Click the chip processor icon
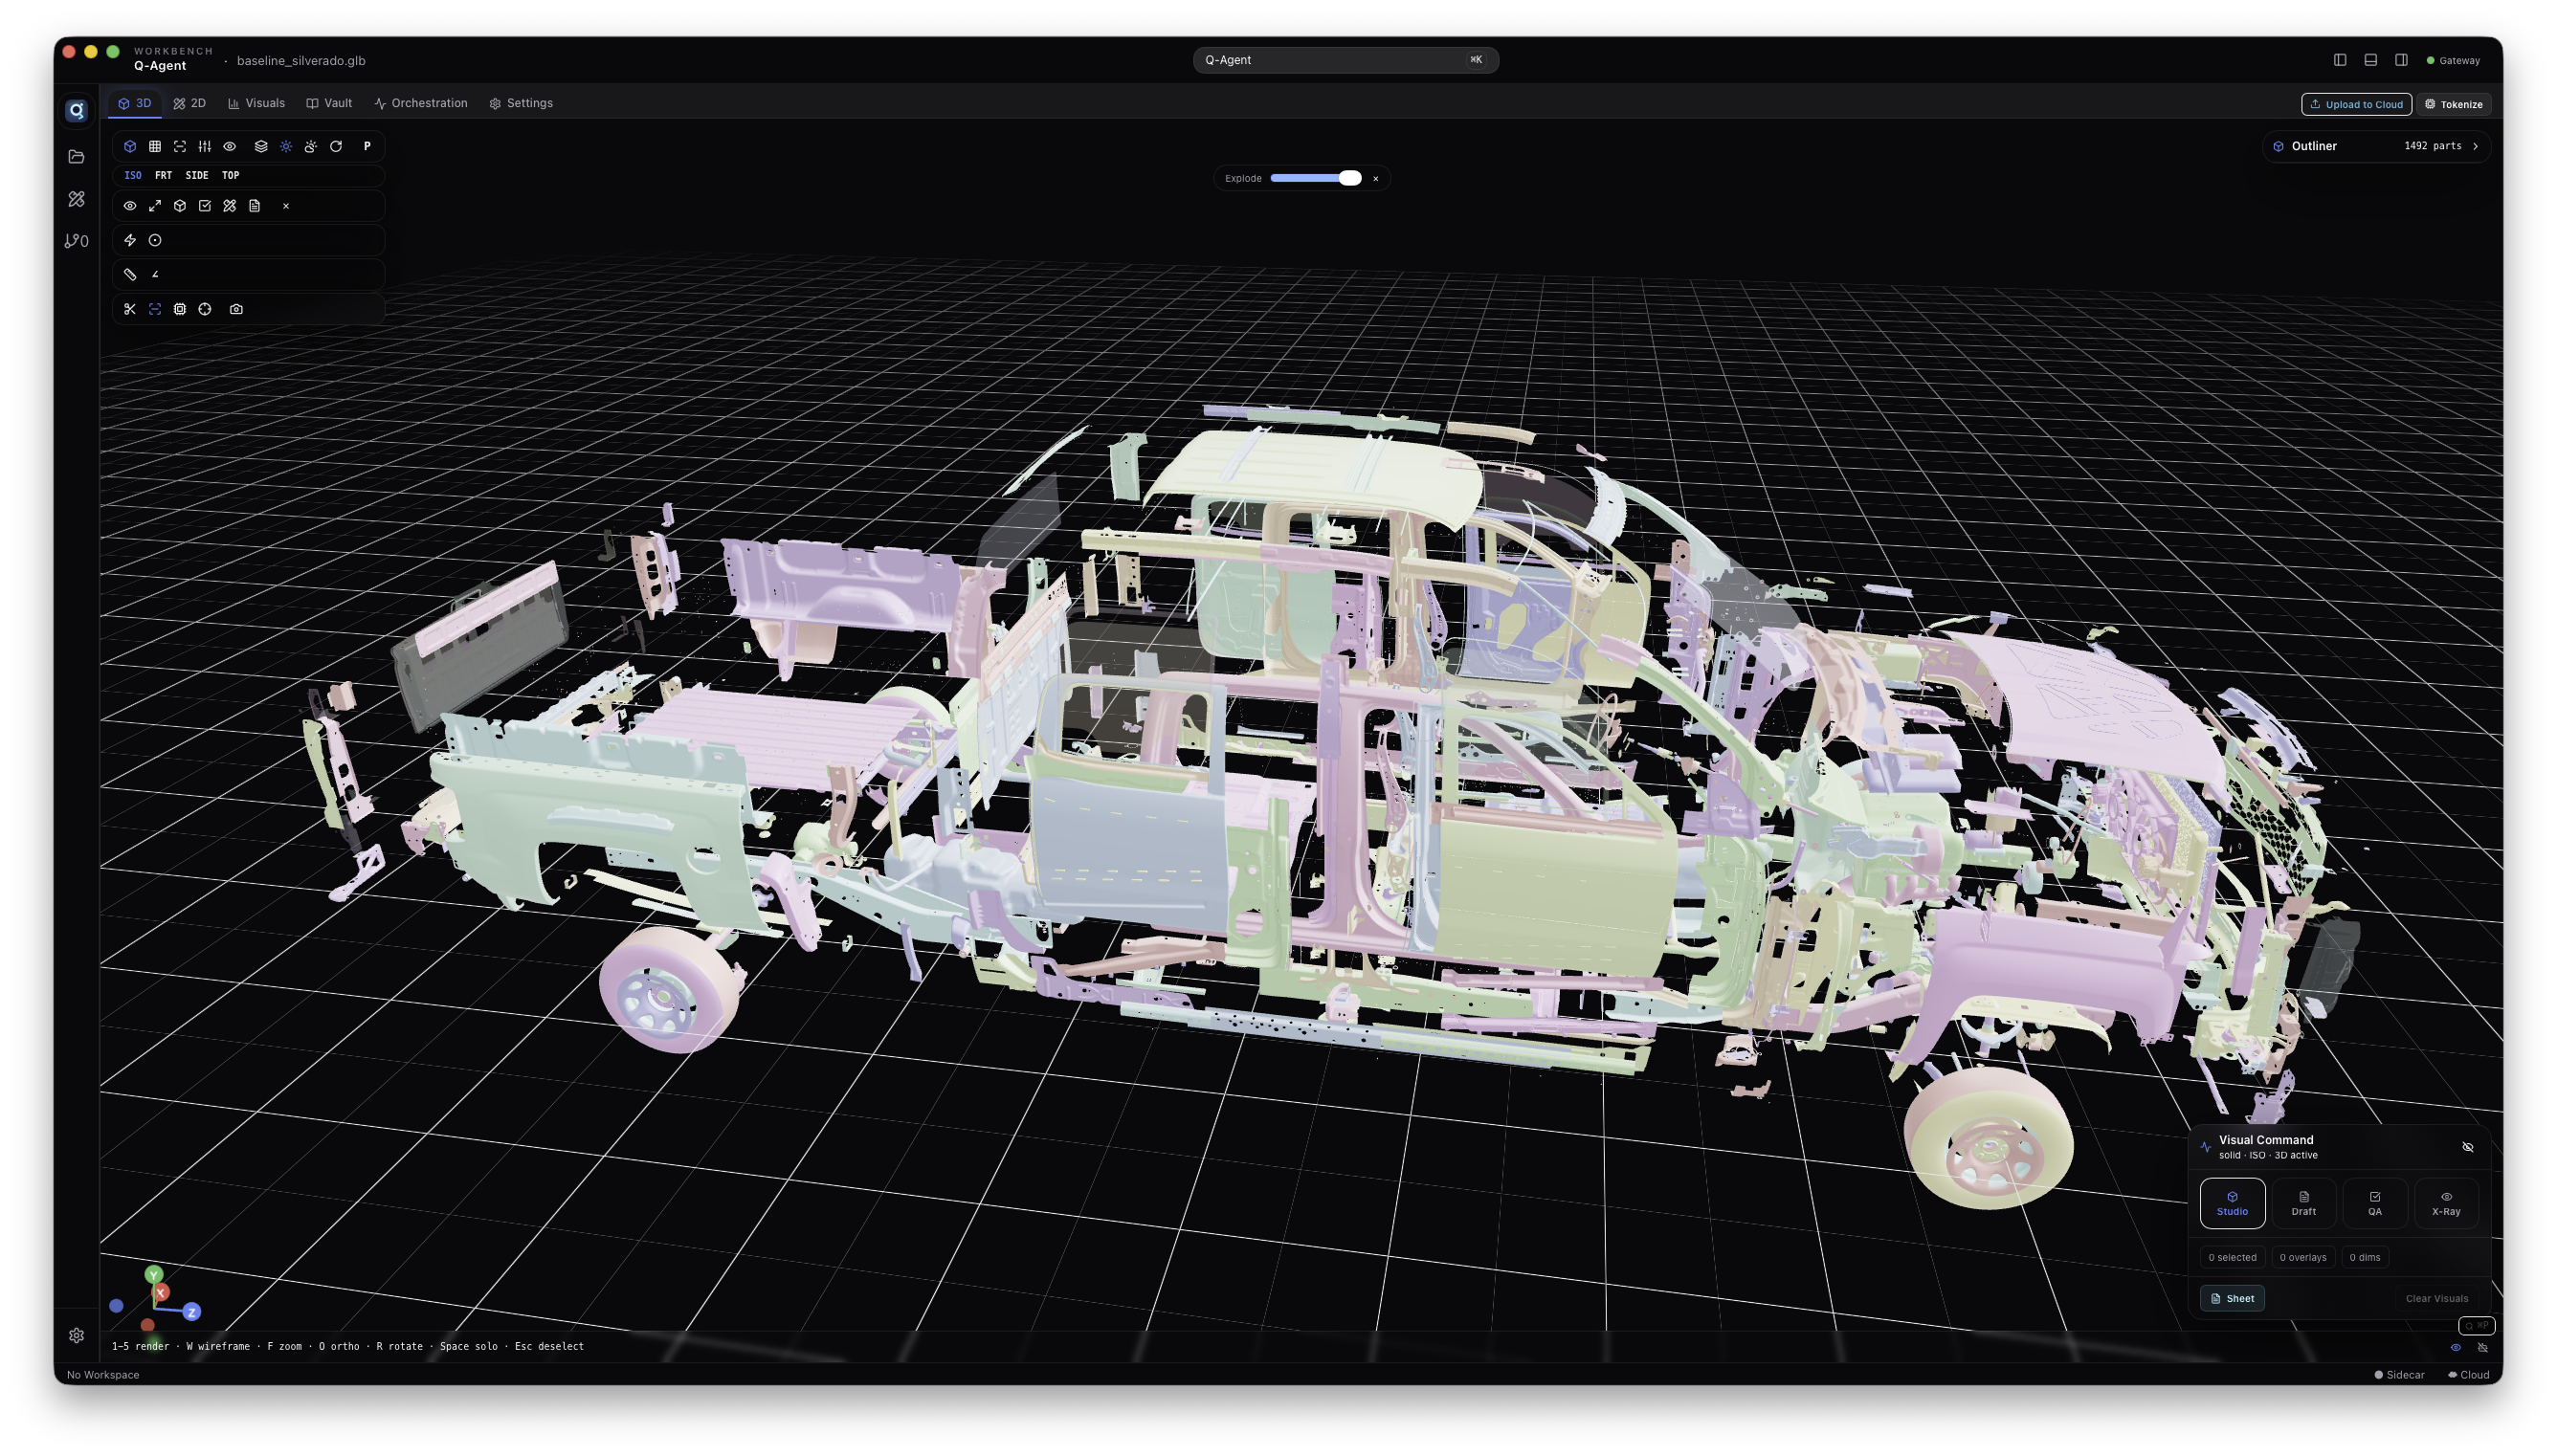This screenshot has width=2557, height=1456. [x=180, y=309]
